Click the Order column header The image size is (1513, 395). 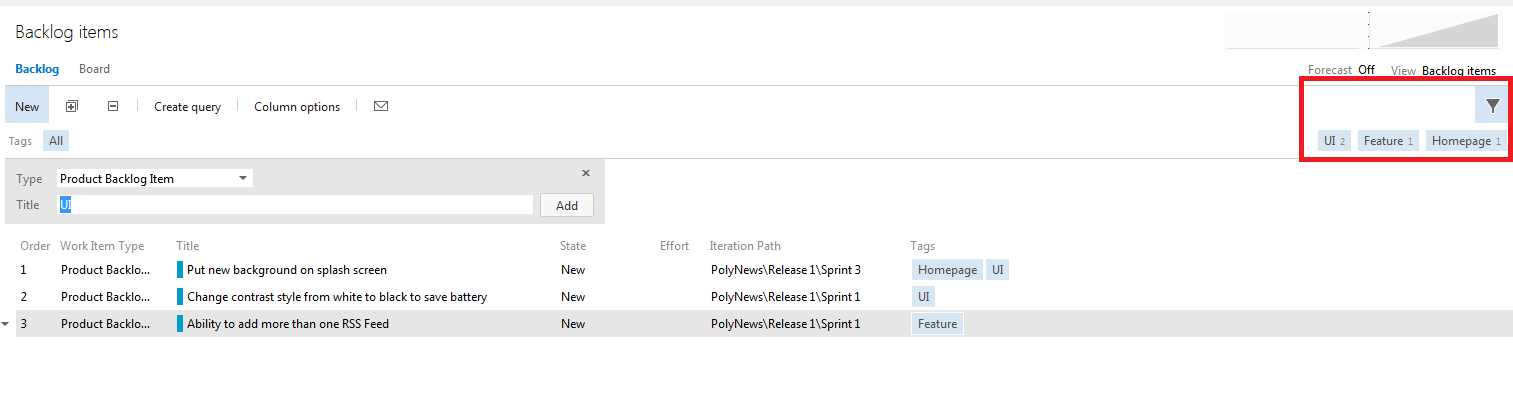point(35,246)
